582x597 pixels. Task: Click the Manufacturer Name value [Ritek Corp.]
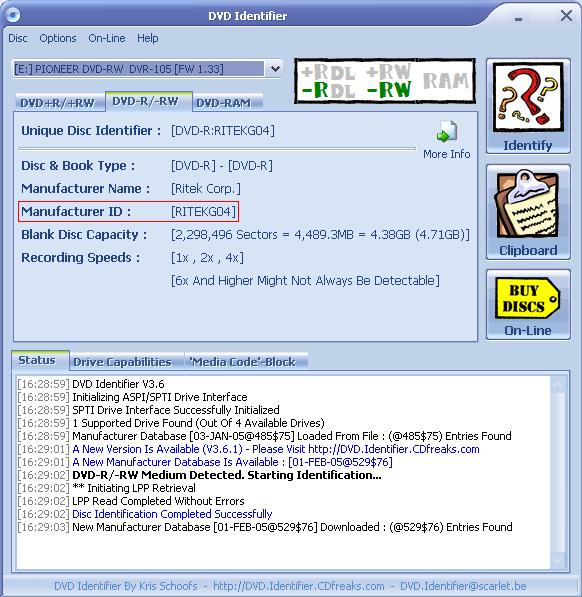tap(206, 188)
